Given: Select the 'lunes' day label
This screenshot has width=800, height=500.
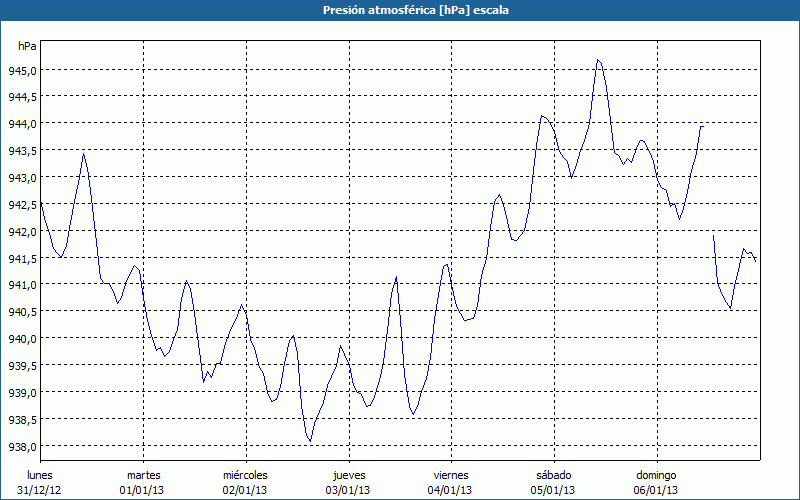Looking at the screenshot, I should click(x=40, y=474).
